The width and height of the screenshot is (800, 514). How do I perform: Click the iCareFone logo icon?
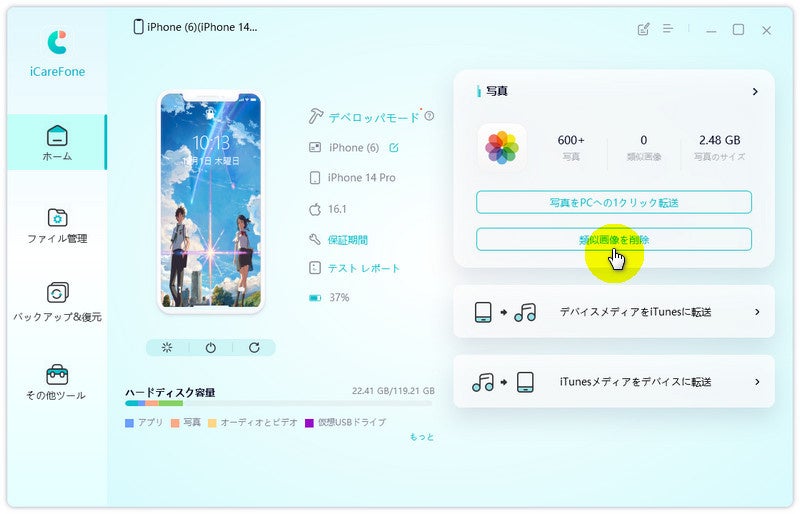(57, 42)
